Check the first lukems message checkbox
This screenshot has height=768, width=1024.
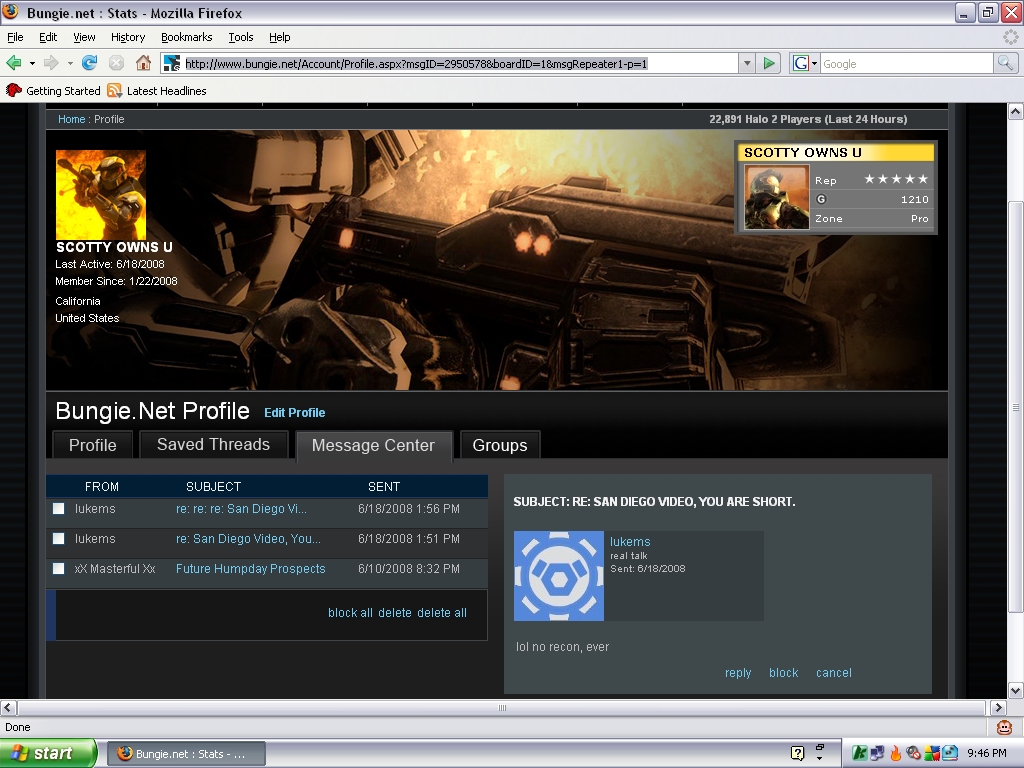pyautogui.click(x=59, y=509)
